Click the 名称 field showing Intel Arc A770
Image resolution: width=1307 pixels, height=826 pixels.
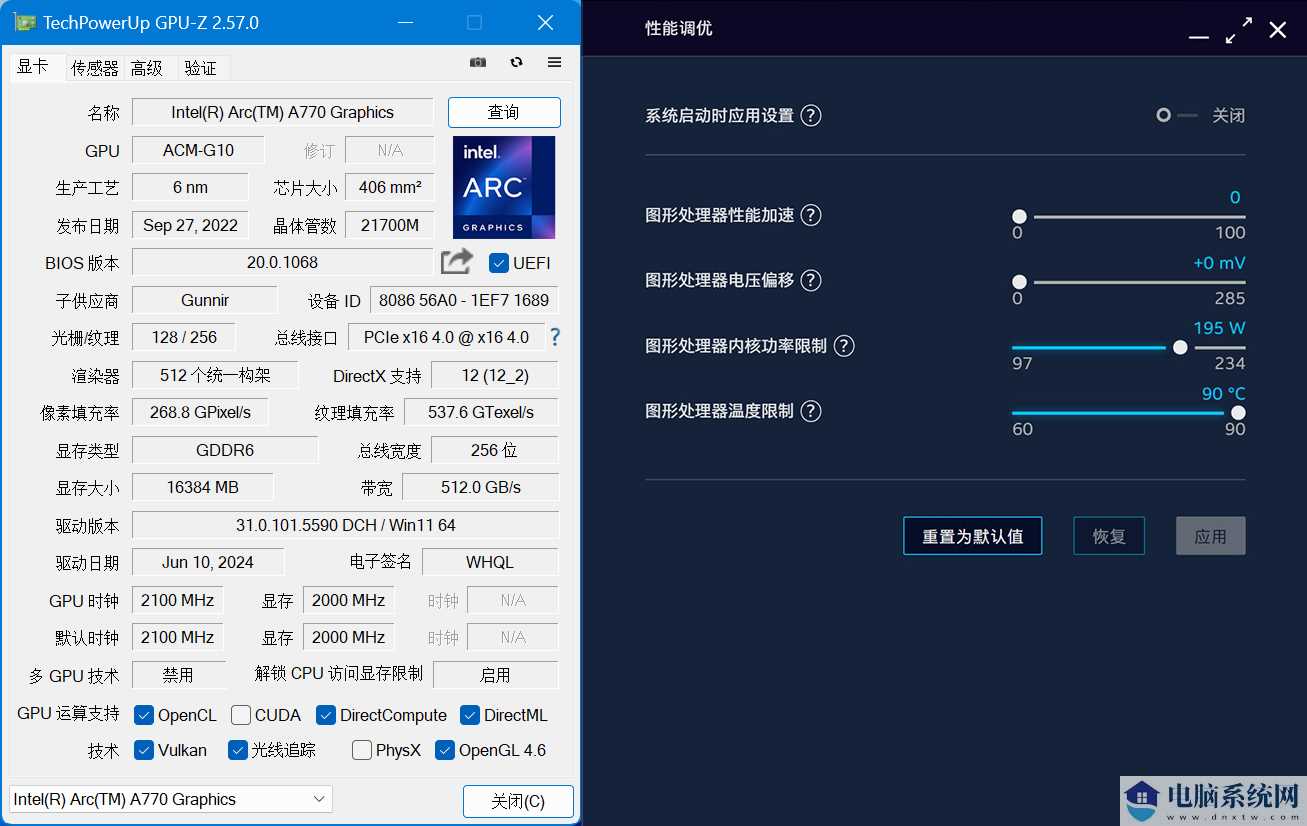tap(283, 112)
